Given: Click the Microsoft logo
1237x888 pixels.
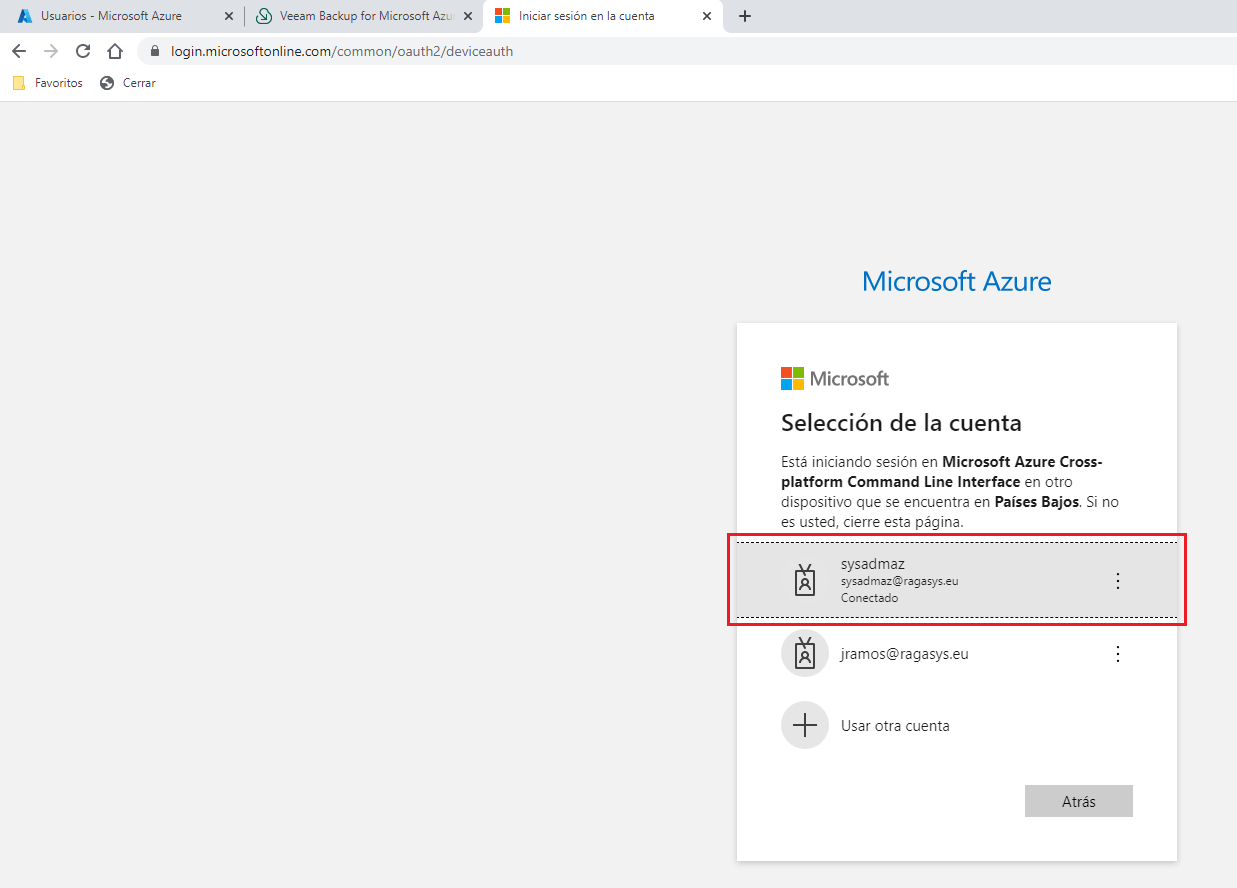Looking at the screenshot, I should pyautogui.click(x=835, y=379).
